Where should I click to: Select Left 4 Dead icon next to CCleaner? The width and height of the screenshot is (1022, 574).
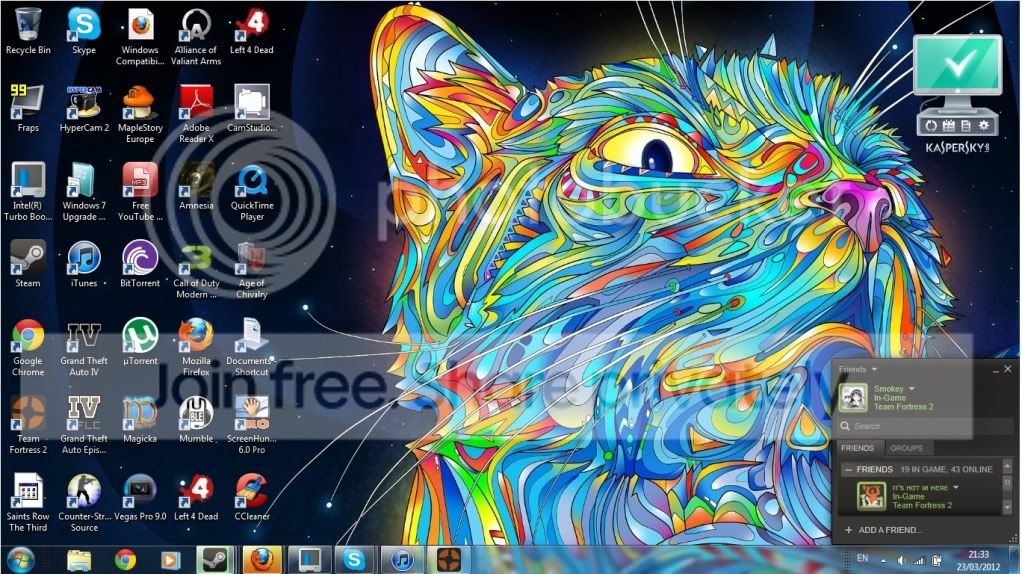click(196, 497)
